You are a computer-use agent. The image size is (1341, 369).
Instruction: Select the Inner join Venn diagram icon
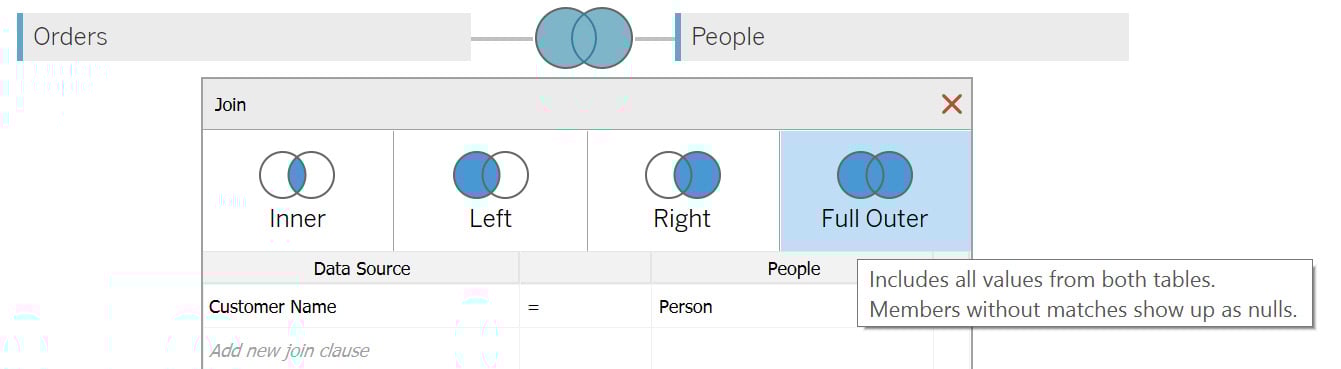coord(297,175)
